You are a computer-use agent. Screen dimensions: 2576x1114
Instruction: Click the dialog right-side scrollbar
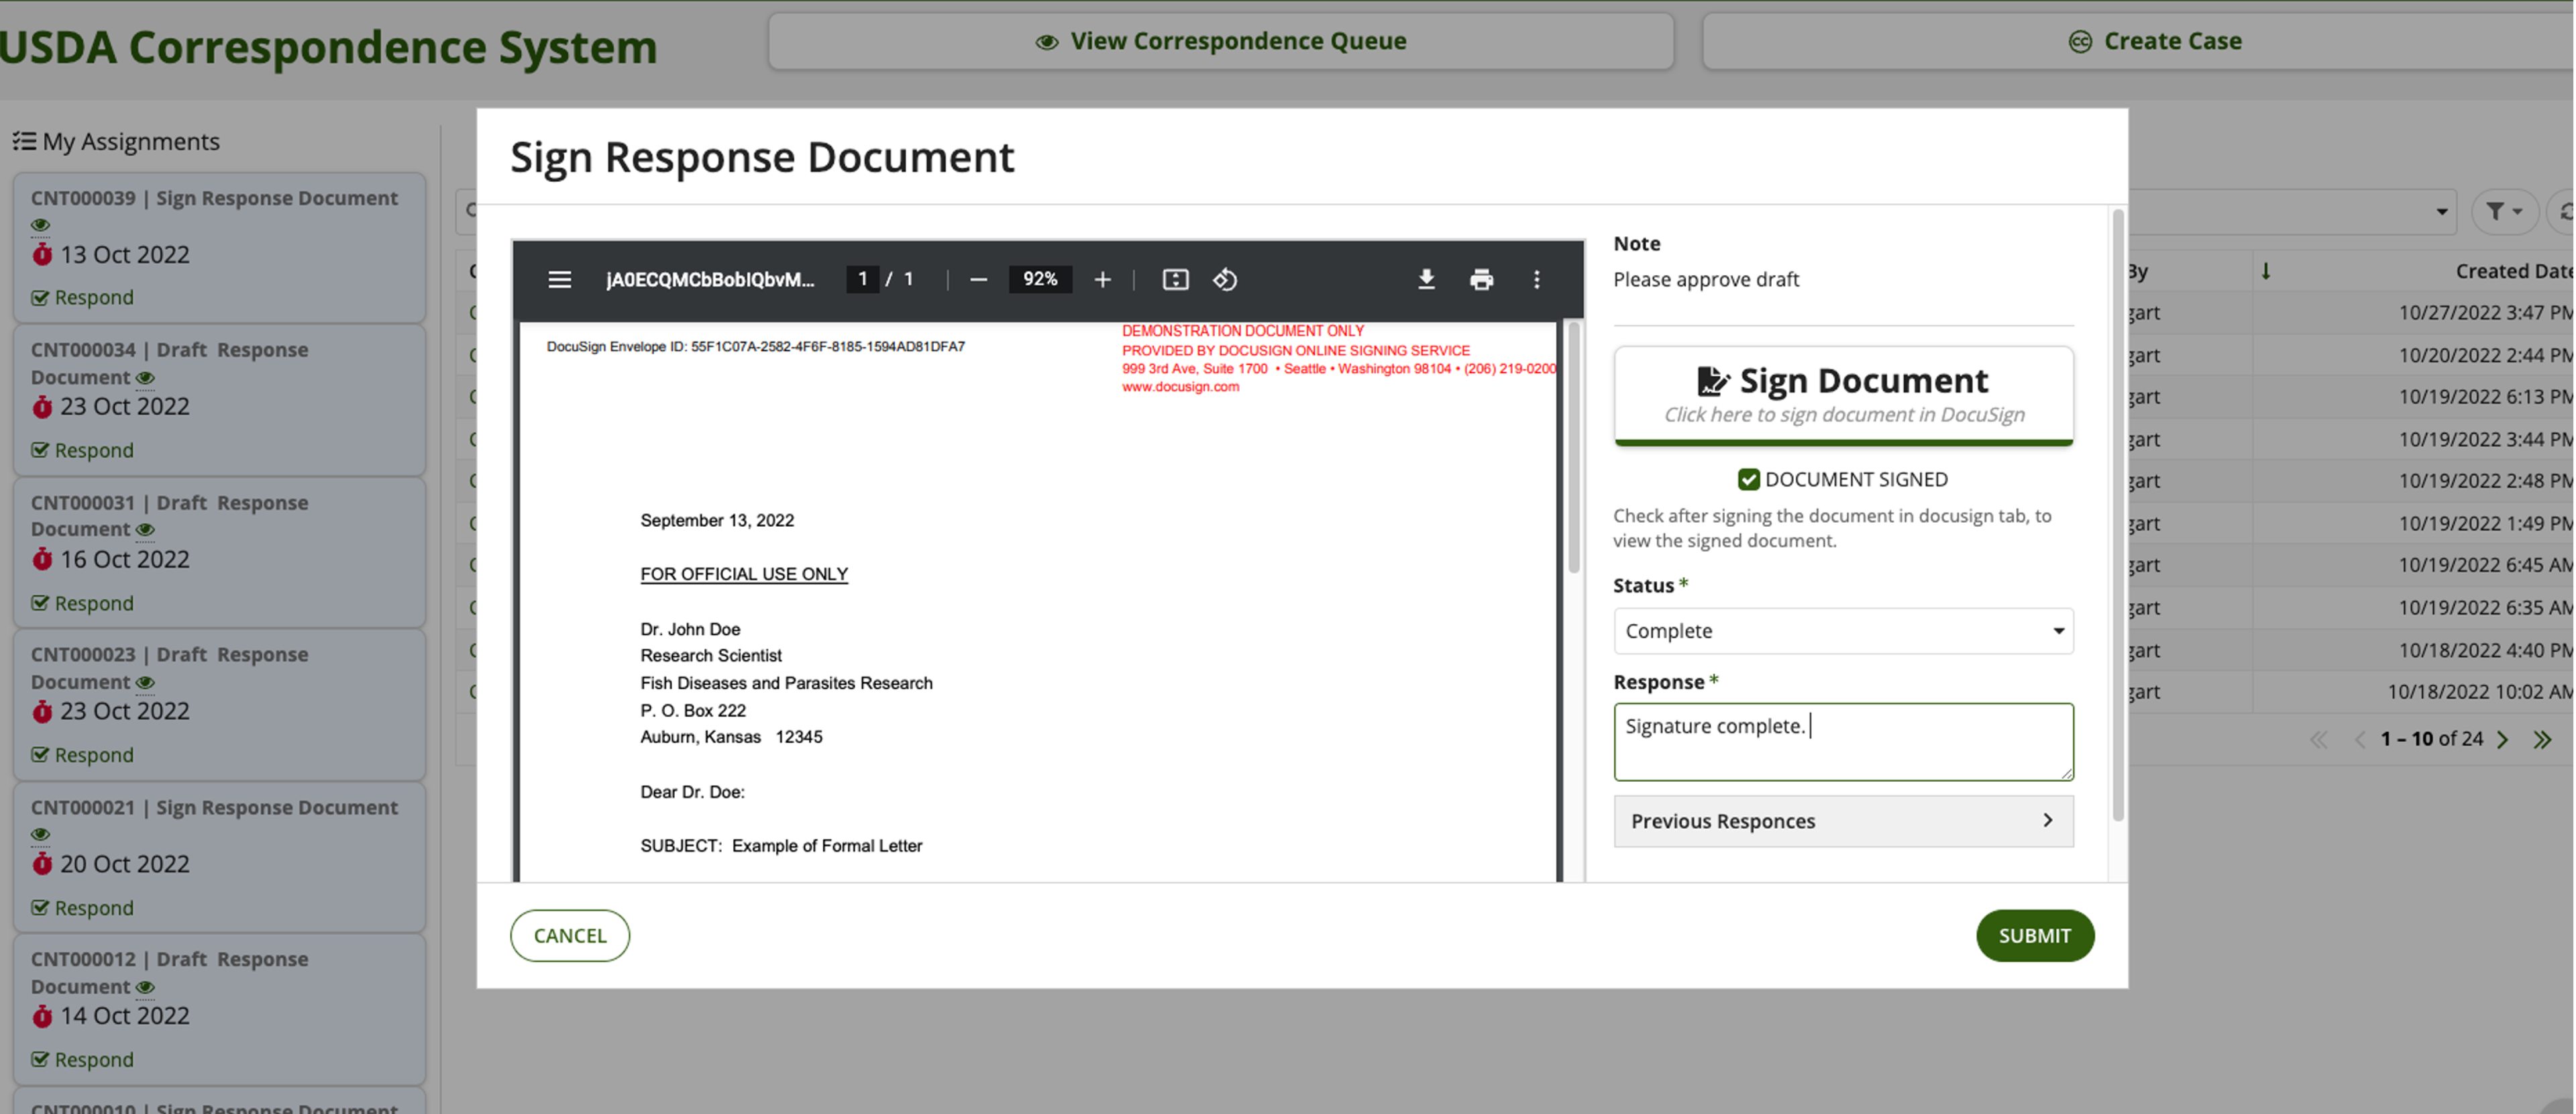[x=2117, y=515]
